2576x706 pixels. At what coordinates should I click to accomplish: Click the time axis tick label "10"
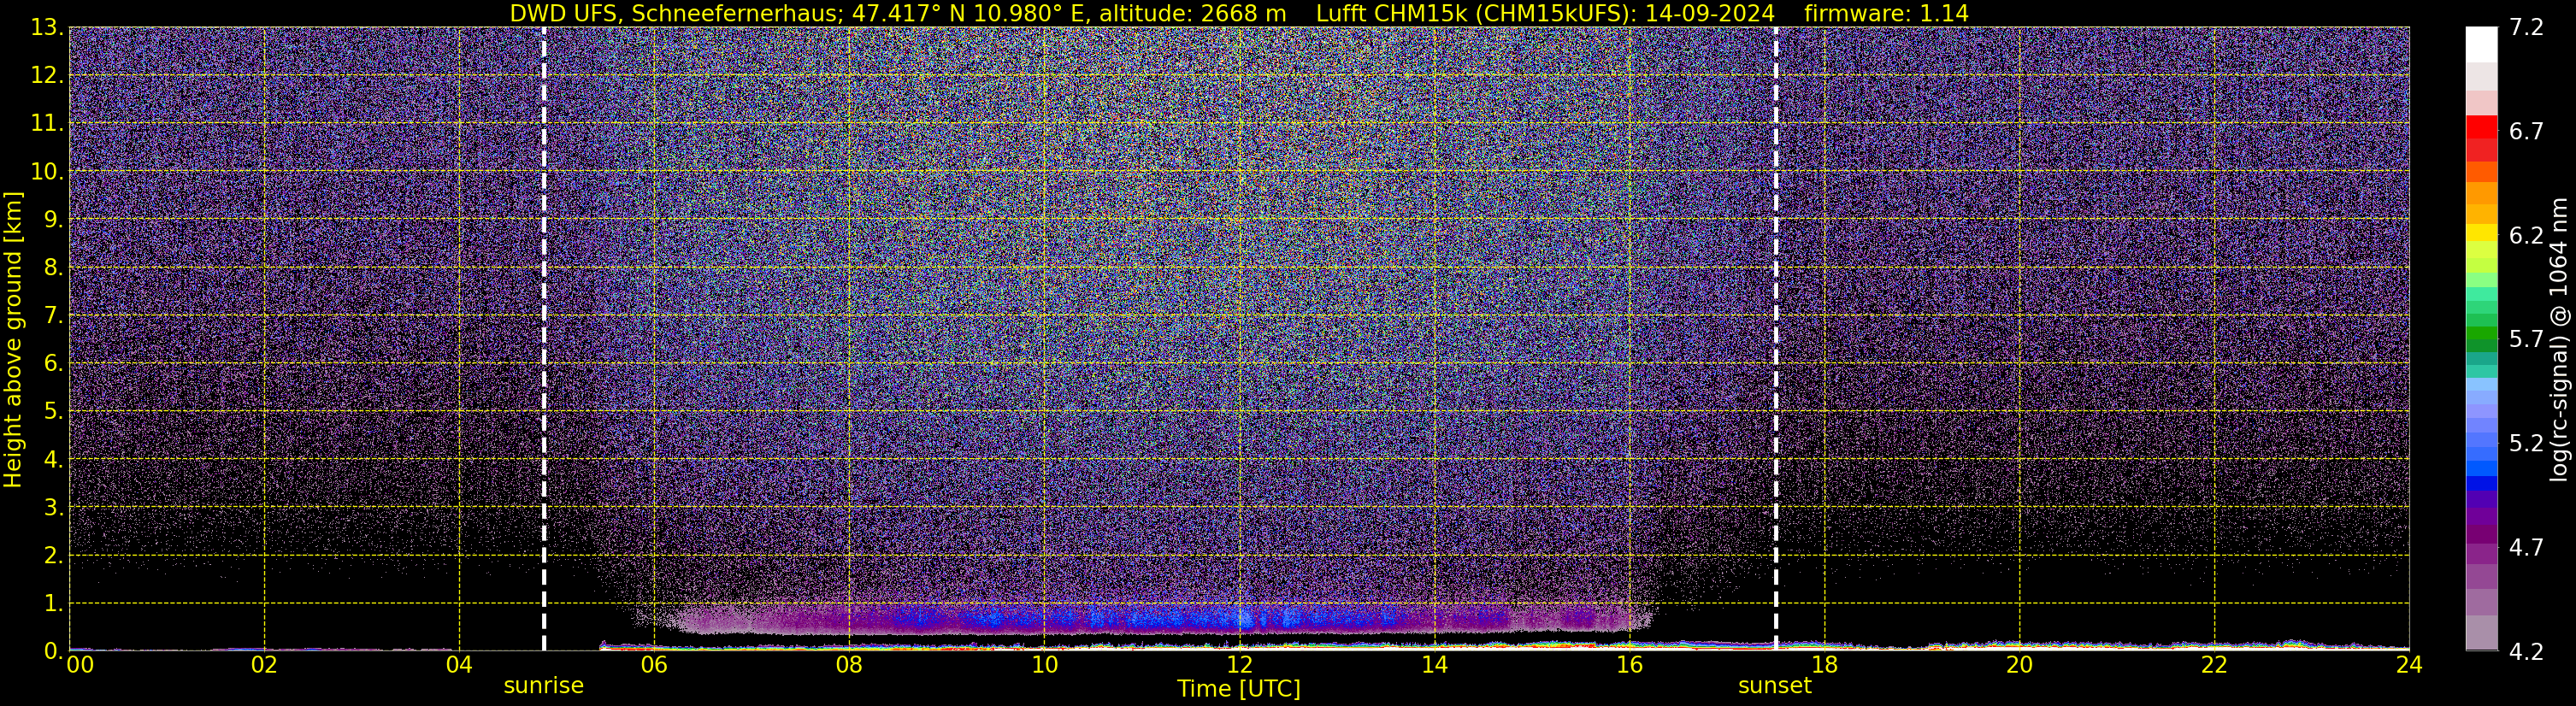click(x=1044, y=665)
